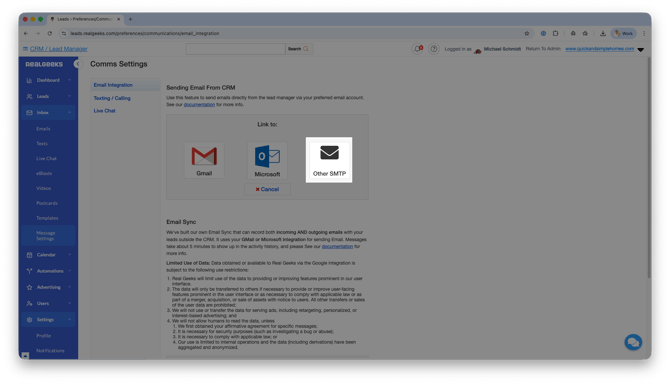Viewport: 670px width, 384px height.
Task: Open the Live Chat settings tab
Action: click(104, 111)
